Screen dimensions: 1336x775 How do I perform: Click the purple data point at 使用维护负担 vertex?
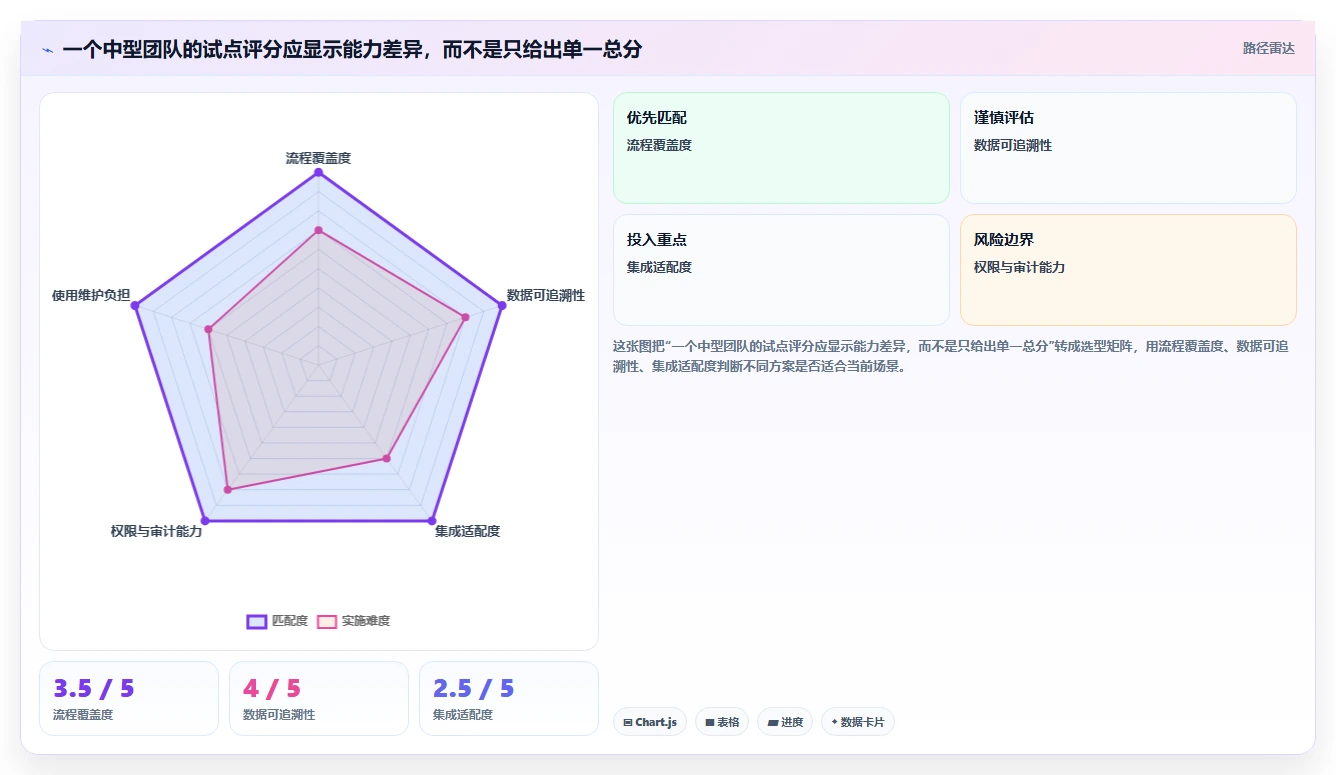(x=136, y=305)
